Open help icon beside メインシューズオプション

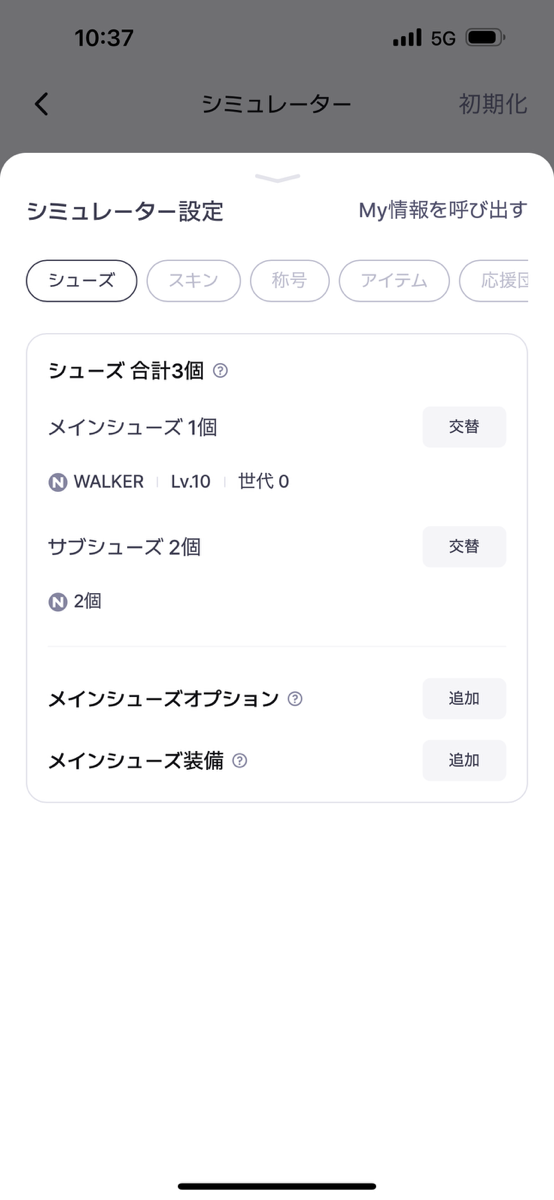pyautogui.click(x=295, y=699)
